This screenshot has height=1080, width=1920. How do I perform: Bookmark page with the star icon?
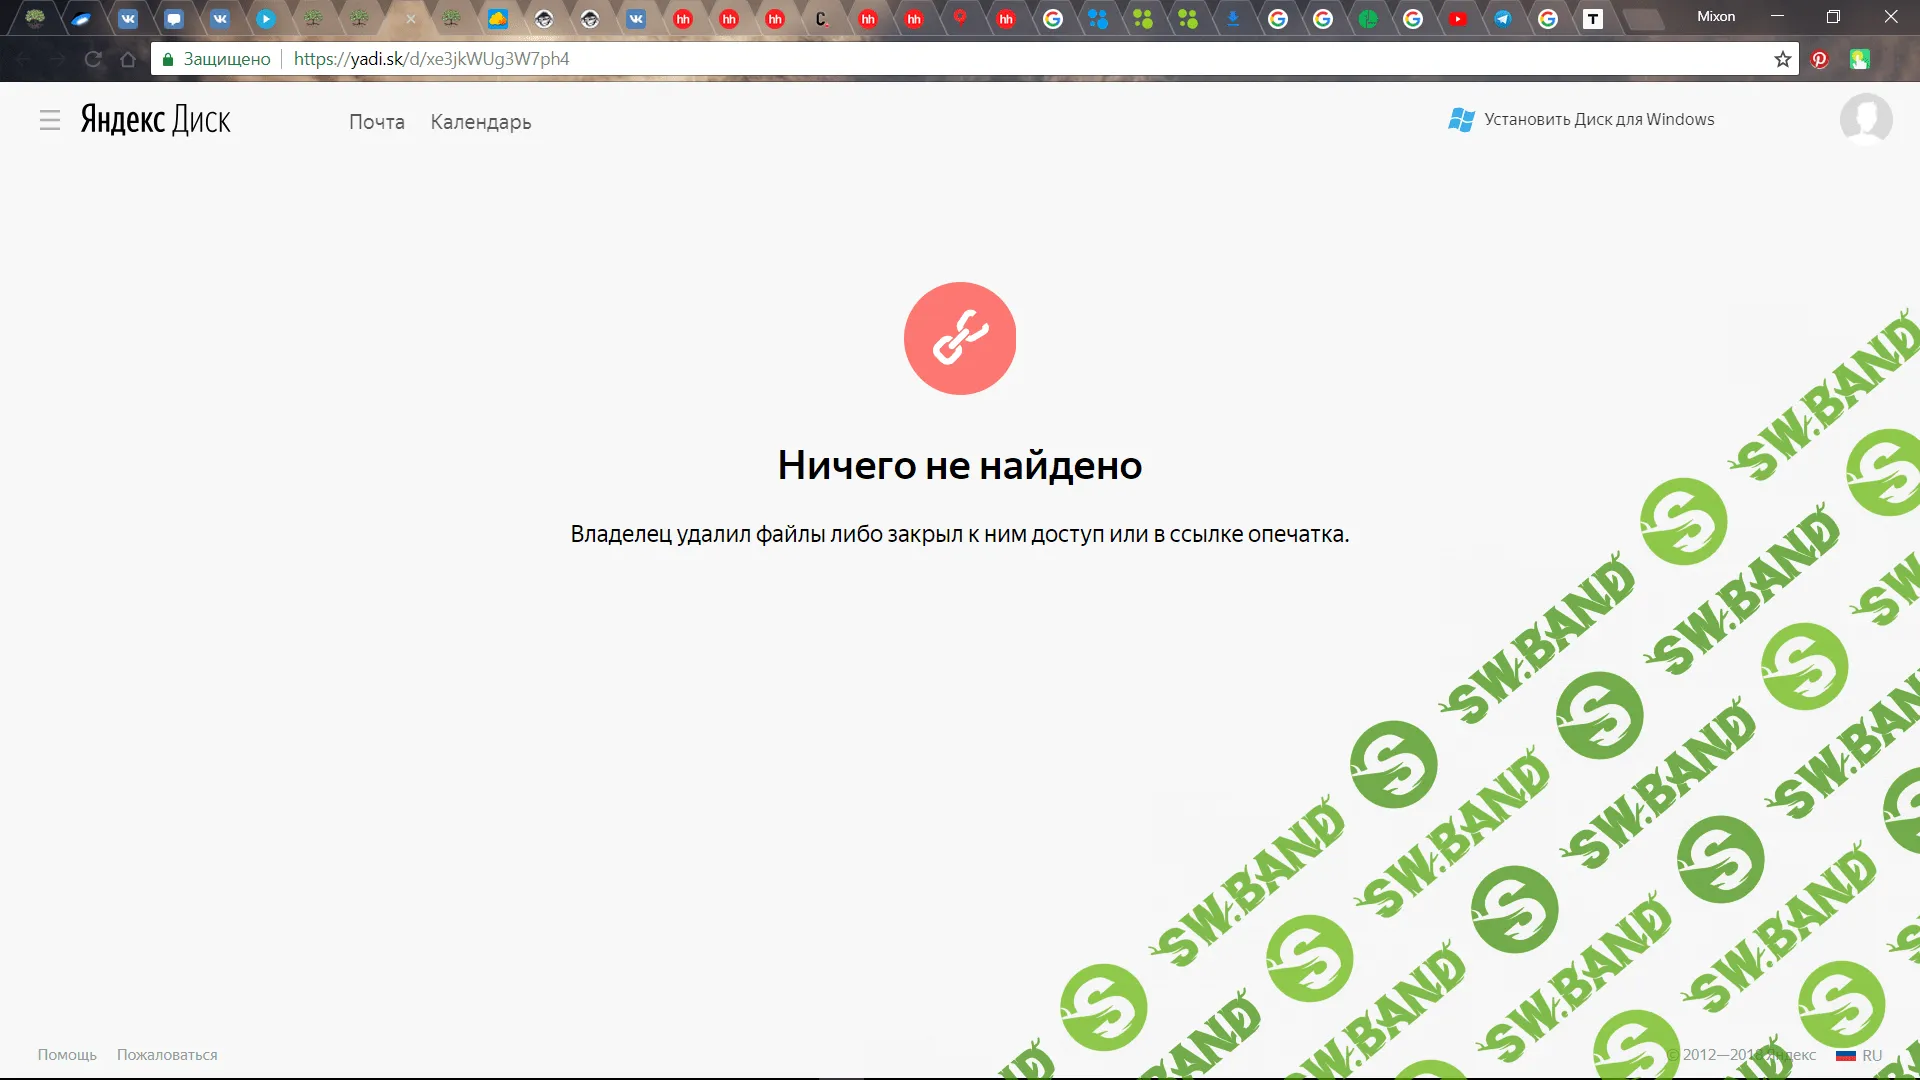click(1782, 59)
